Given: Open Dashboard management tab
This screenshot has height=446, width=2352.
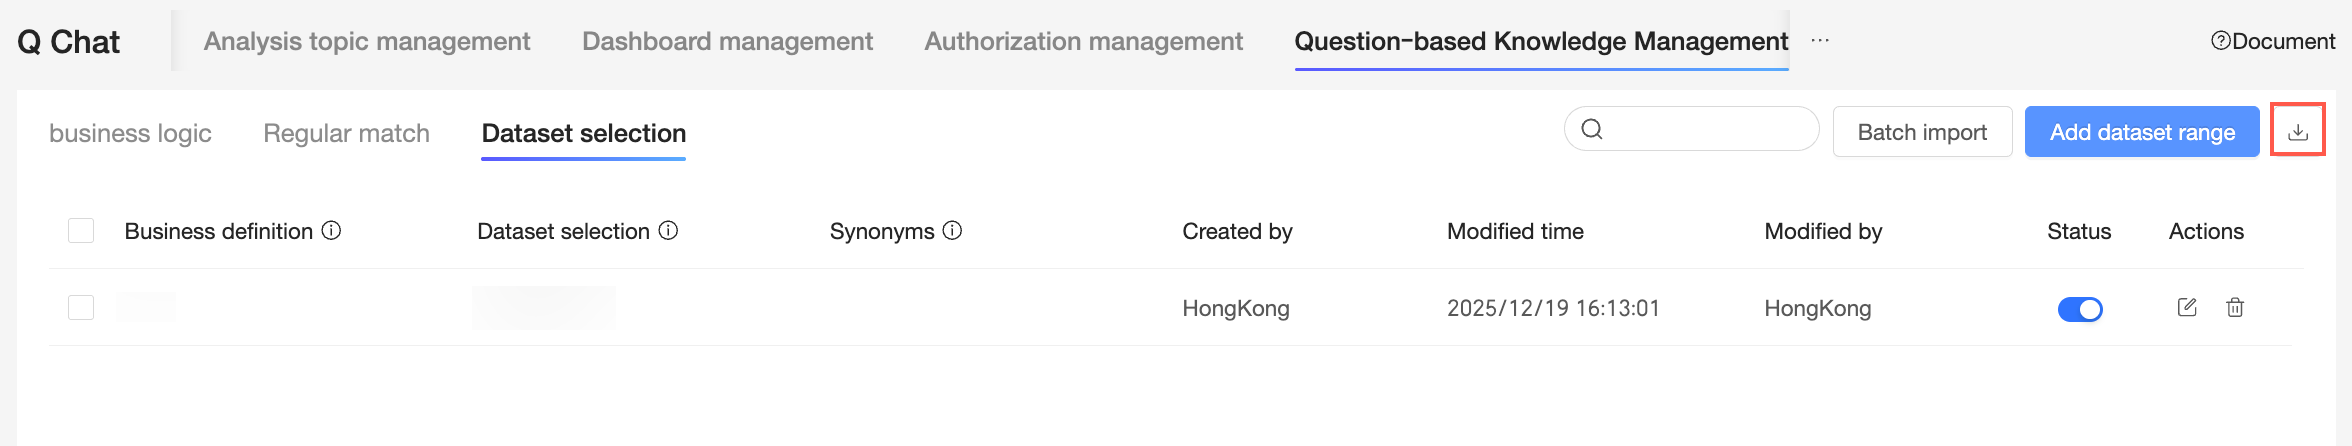Looking at the screenshot, I should (727, 41).
